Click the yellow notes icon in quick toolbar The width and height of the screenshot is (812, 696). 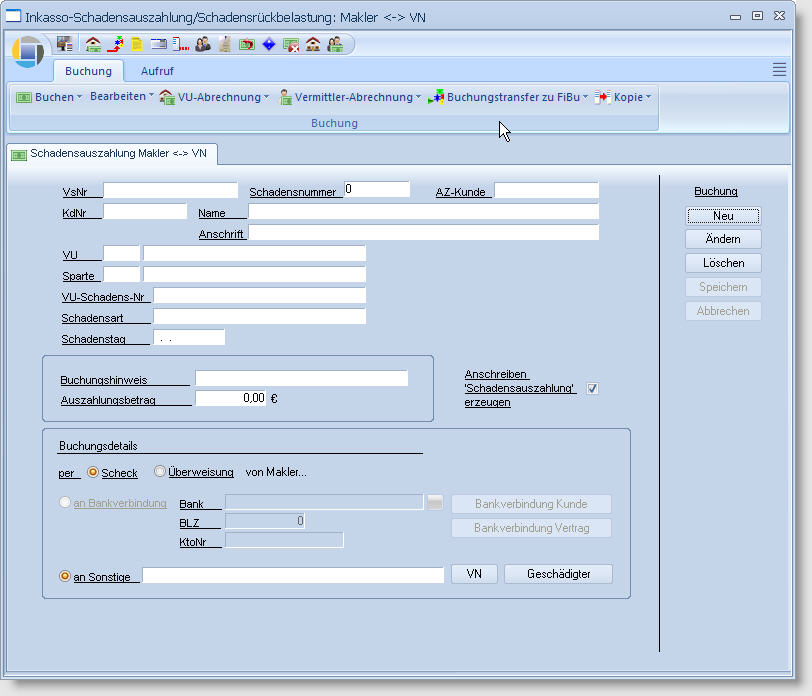[x=137, y=44]
